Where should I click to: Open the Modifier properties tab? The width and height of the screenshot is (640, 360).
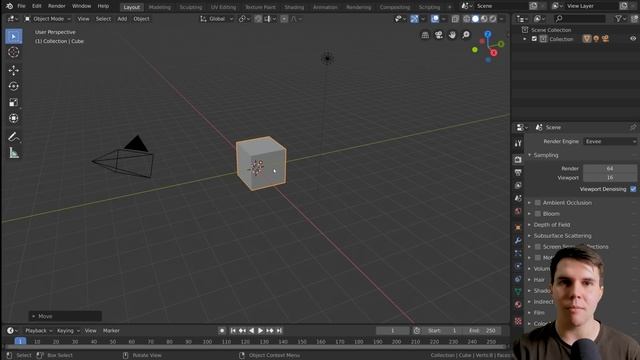518,240
